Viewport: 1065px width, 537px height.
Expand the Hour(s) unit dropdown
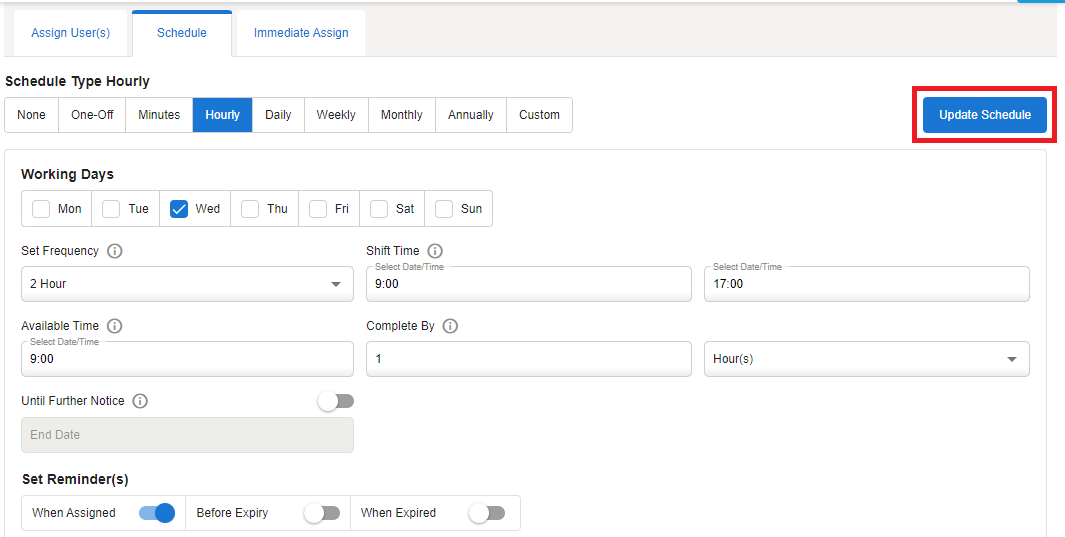click(x=866, y=359)
